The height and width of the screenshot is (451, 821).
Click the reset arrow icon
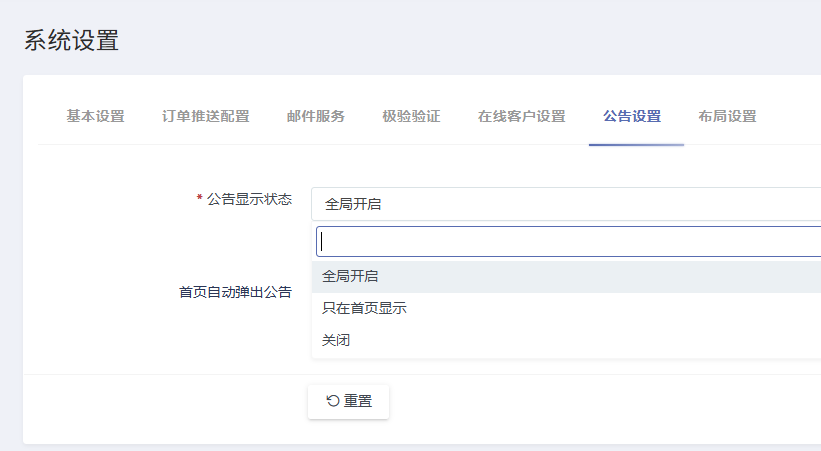point(333,401)
